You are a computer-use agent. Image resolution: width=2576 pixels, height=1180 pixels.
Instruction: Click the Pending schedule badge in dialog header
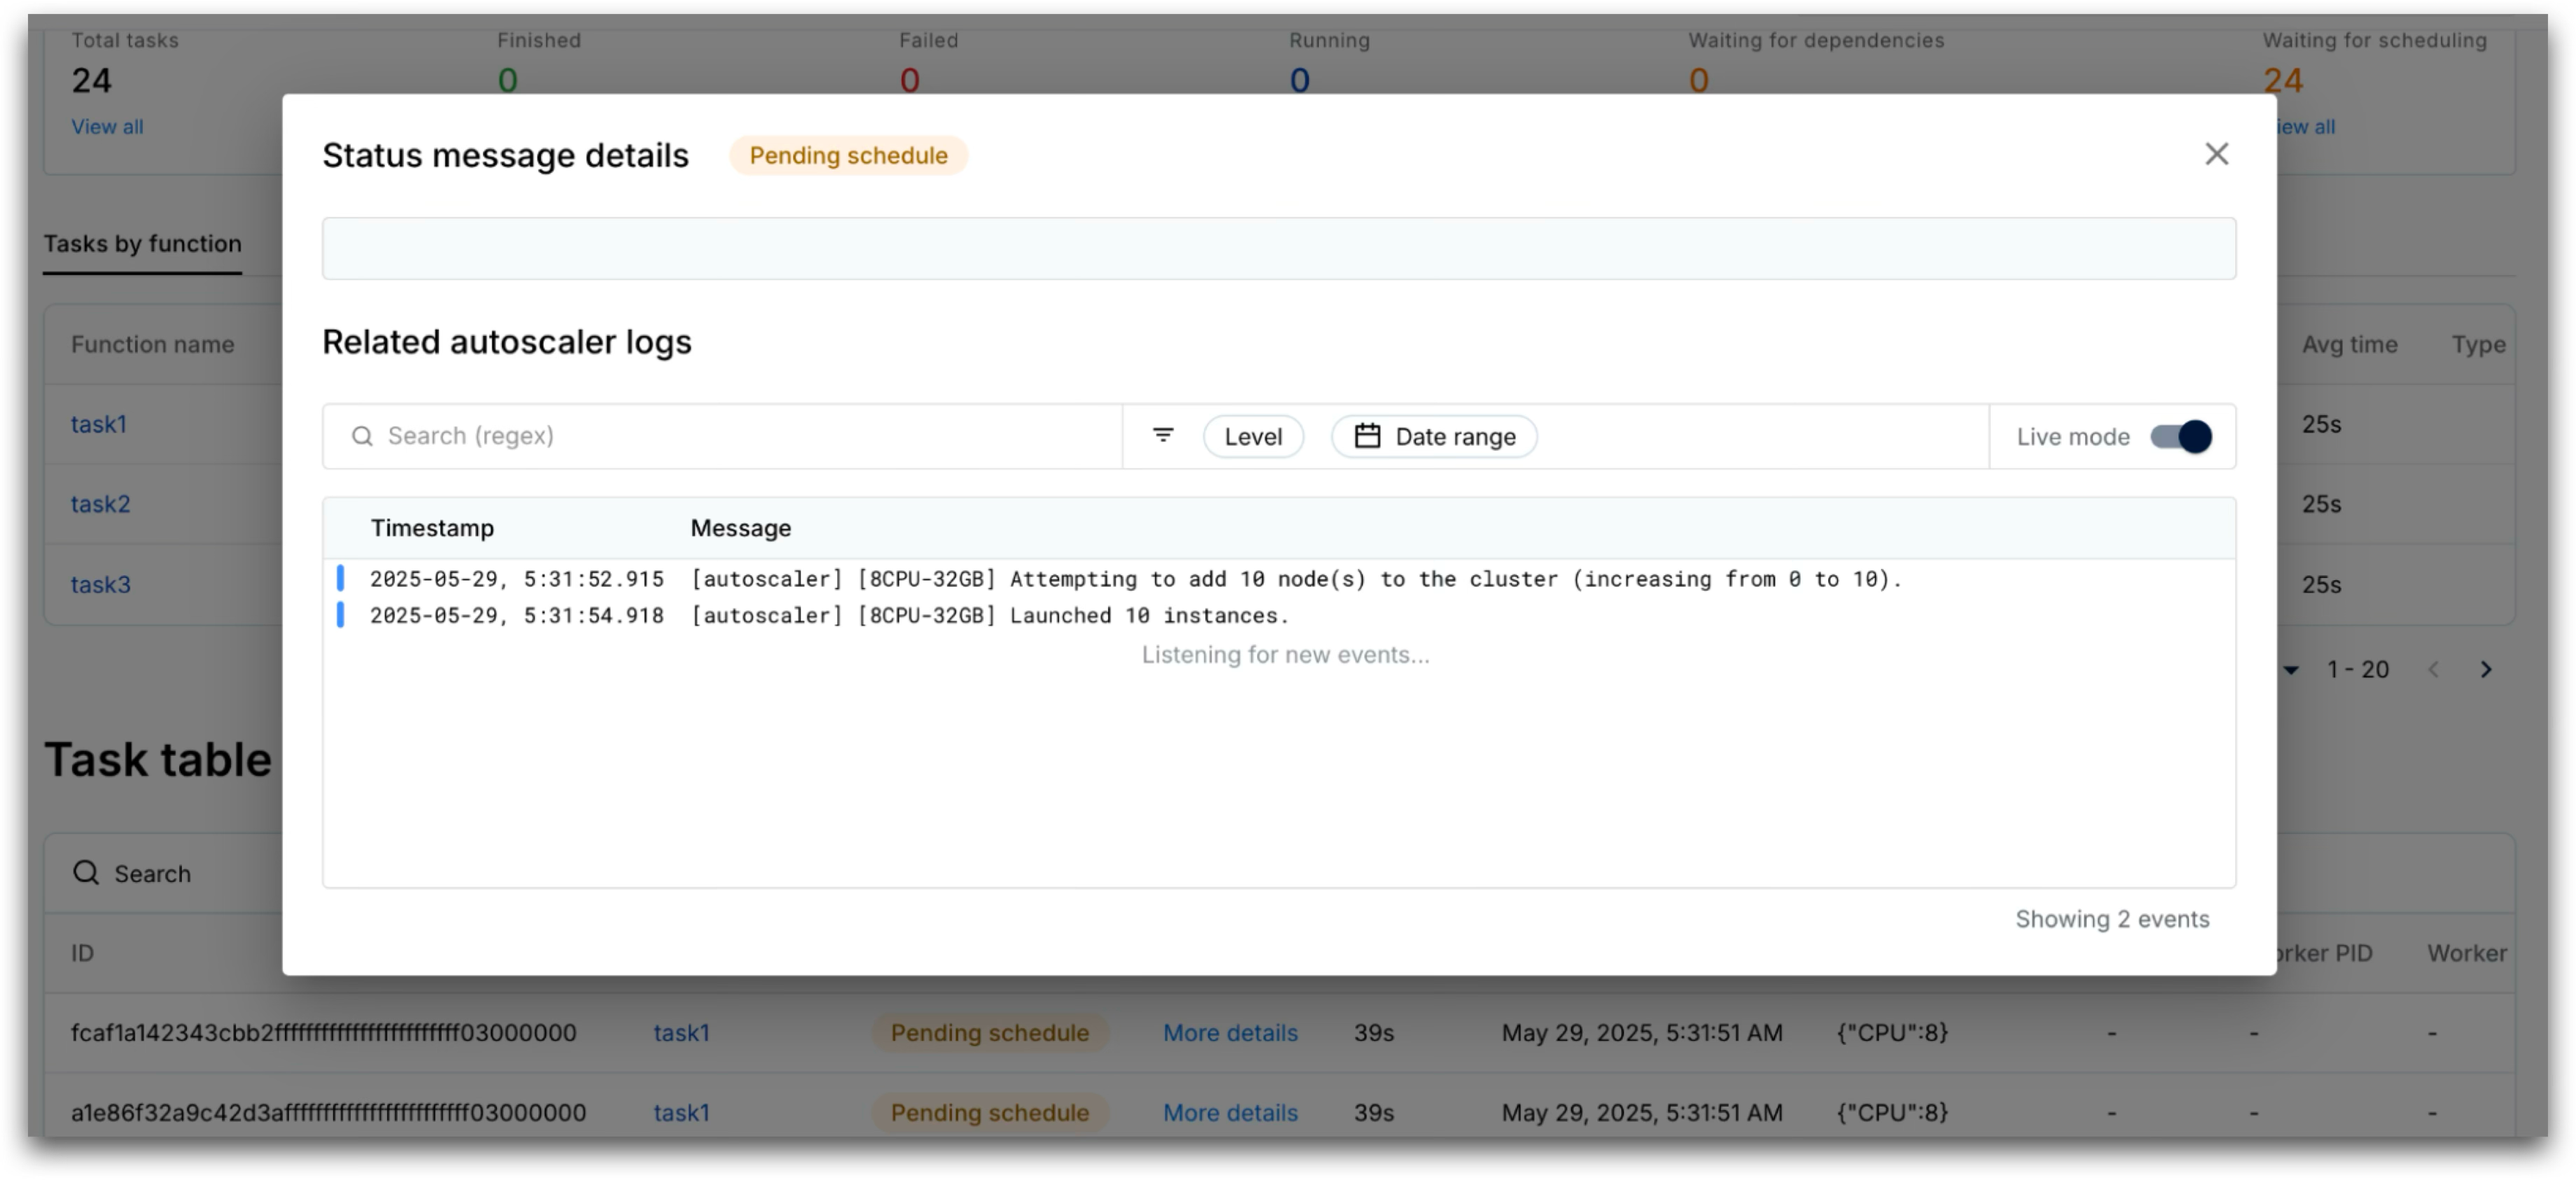(848, 155)
